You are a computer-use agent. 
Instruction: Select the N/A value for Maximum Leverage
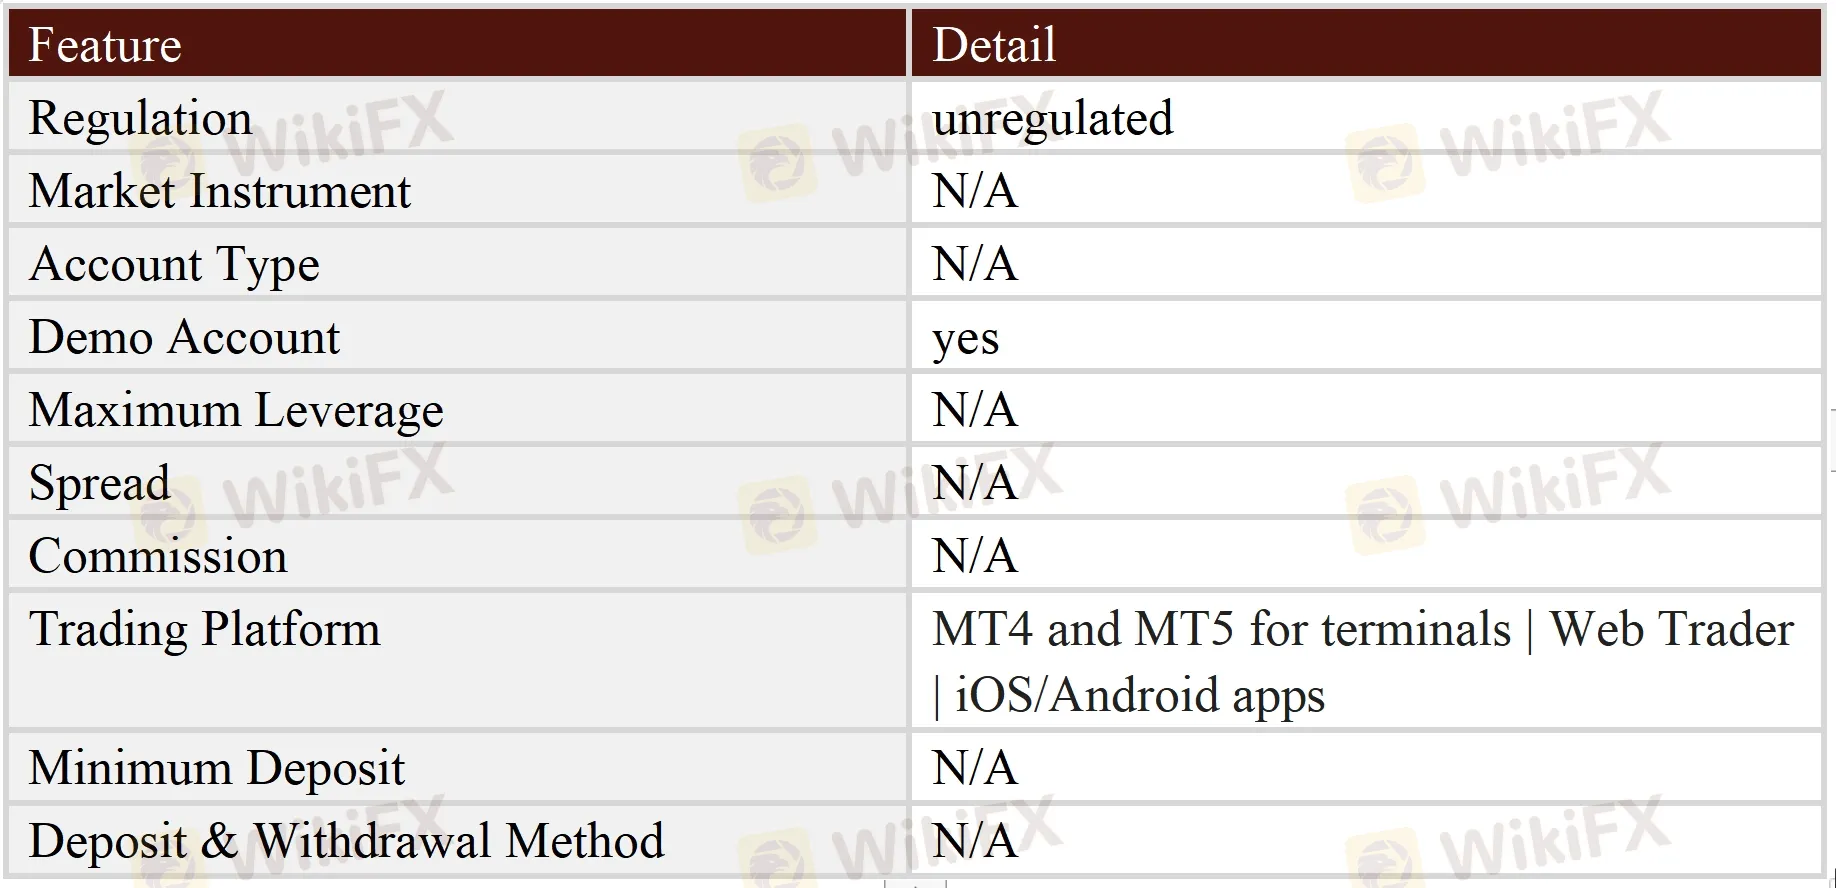(975, 410)
